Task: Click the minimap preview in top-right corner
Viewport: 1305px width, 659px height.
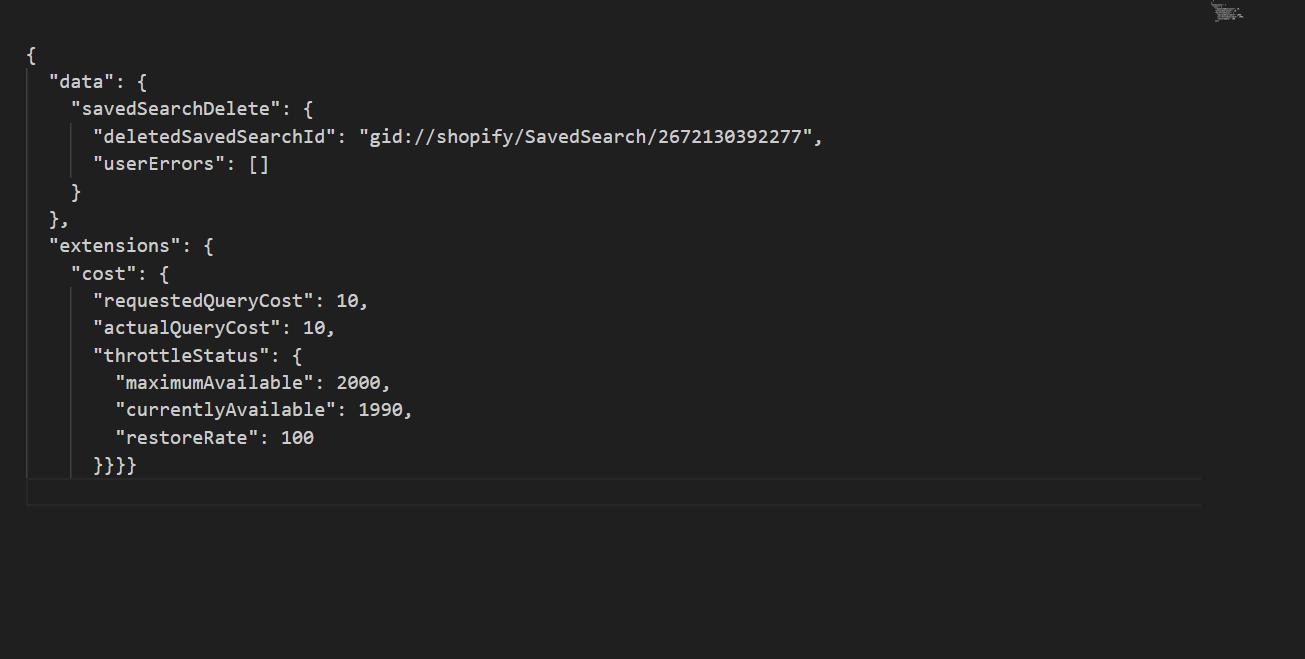Action: coord(1227,12)
